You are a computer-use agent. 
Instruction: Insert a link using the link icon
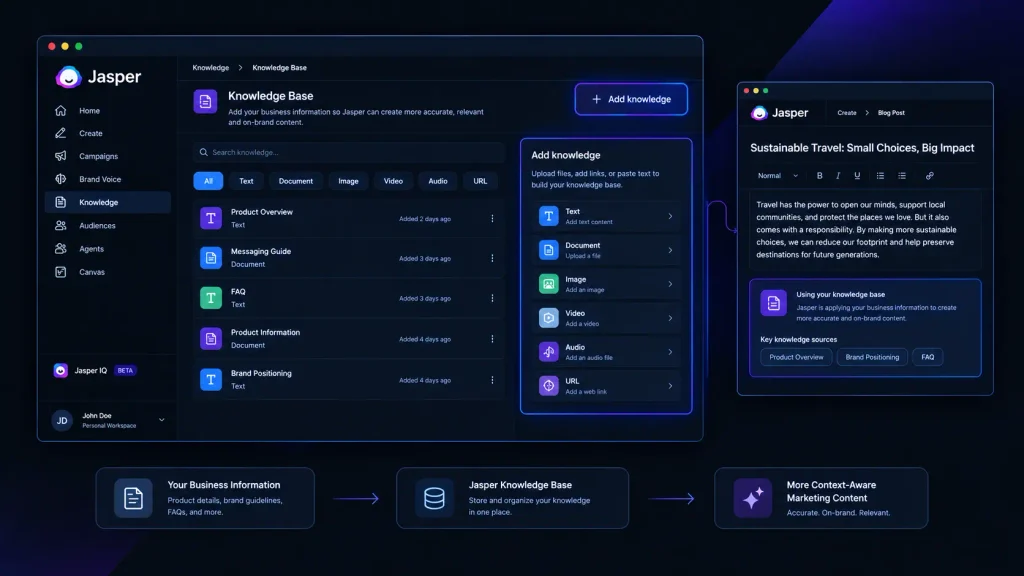929,176
